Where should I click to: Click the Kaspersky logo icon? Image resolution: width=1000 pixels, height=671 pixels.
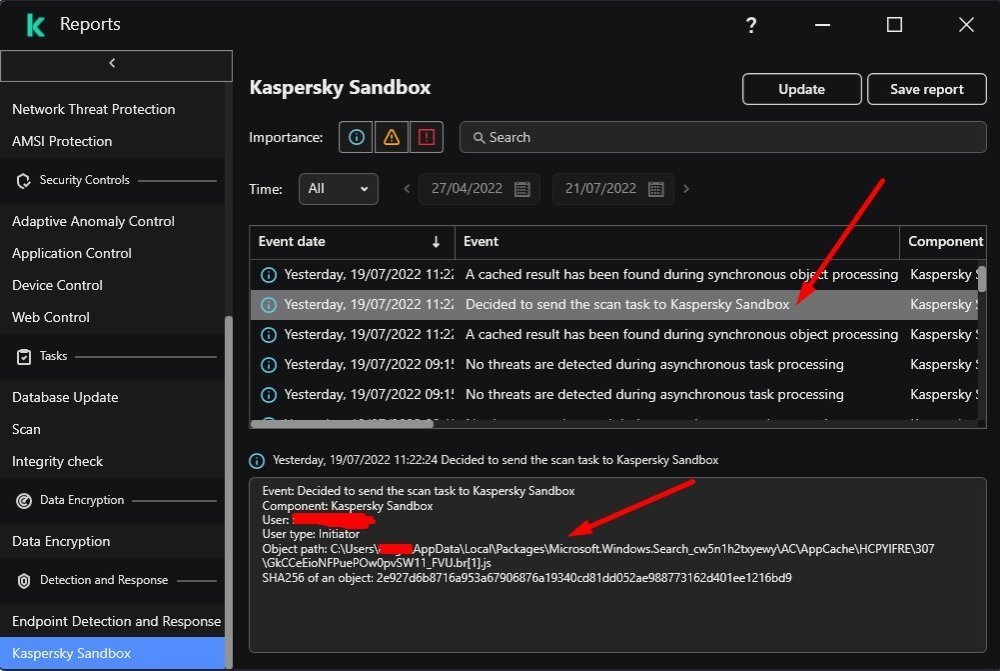click(x=36, y=25)
